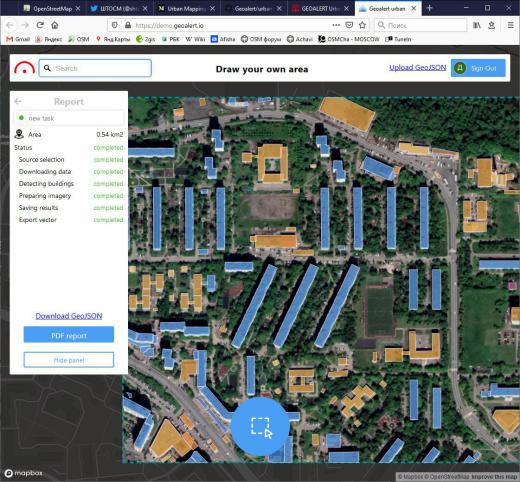Focus the Geoalert Search input field
Viewport: 520px width, 482px height.
95,68
